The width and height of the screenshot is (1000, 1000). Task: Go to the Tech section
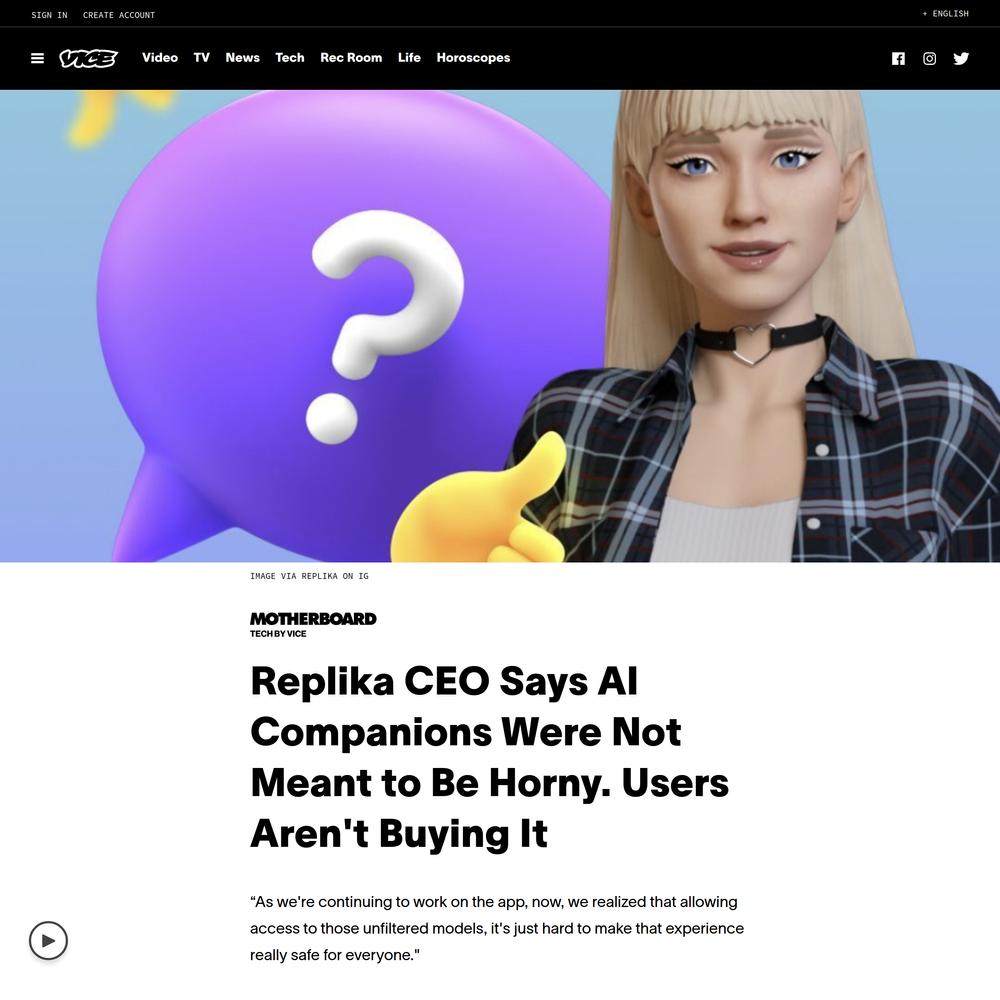click(290, 57)
